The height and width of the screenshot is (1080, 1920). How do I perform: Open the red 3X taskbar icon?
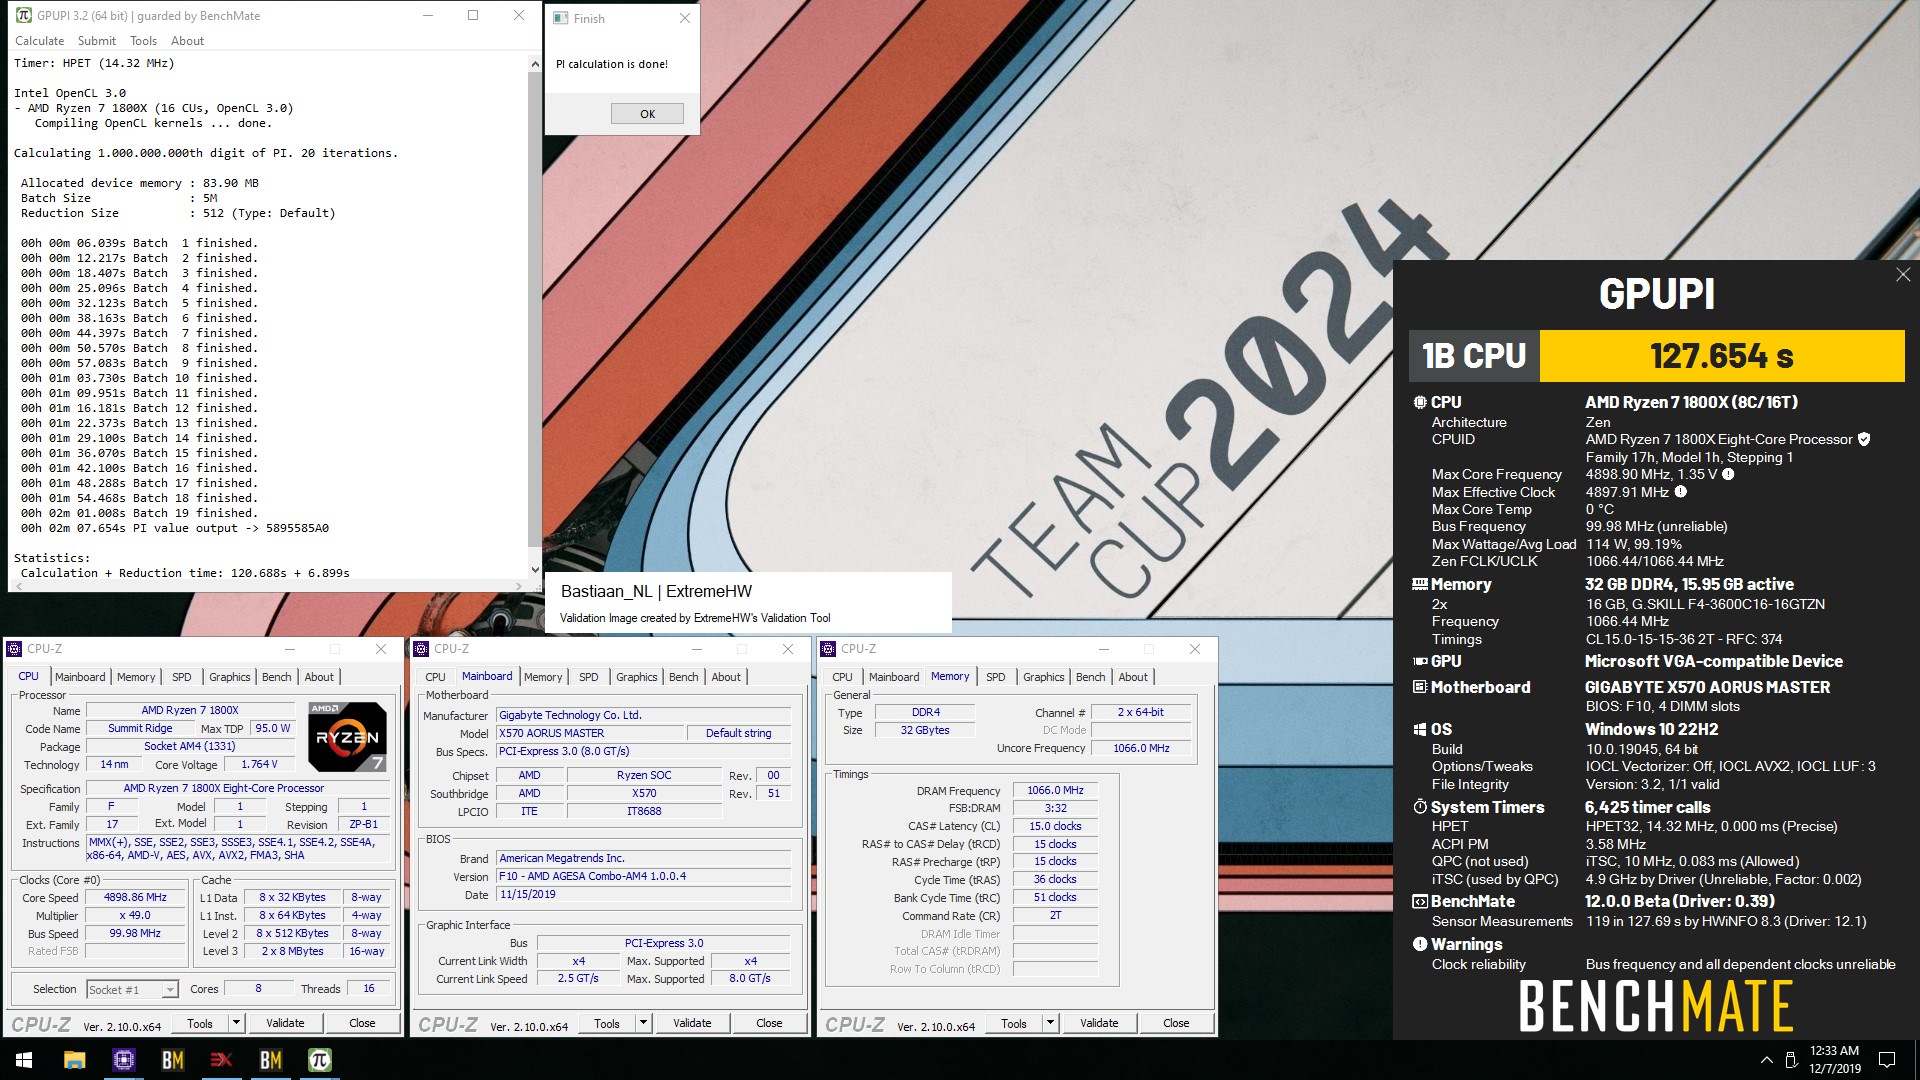(x=222, y=1060)
